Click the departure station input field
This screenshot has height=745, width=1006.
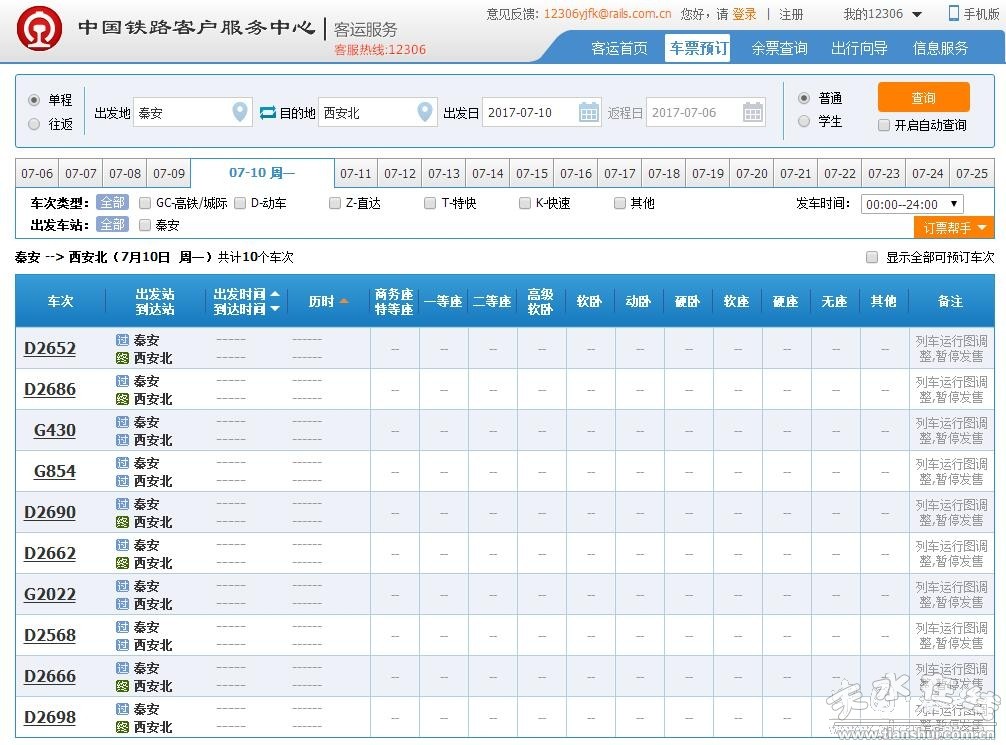[x=180, y=113]
